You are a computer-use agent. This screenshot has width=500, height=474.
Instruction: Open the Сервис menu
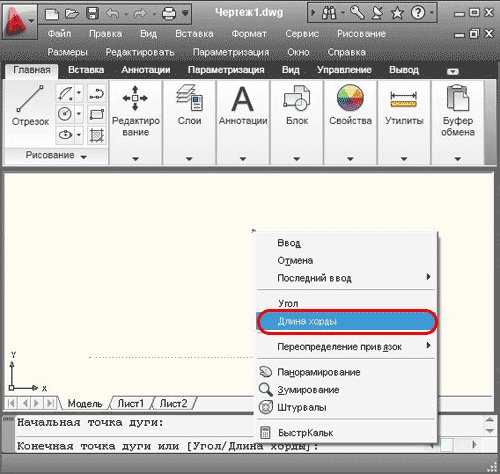302,34
